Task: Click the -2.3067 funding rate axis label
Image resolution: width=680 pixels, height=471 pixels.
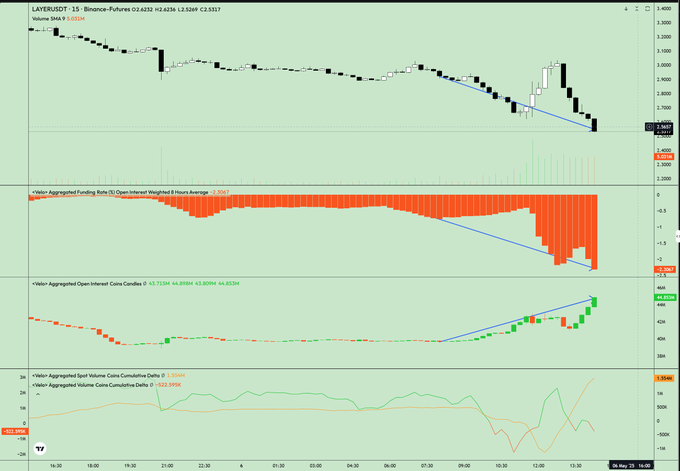Action: [664, 269]
